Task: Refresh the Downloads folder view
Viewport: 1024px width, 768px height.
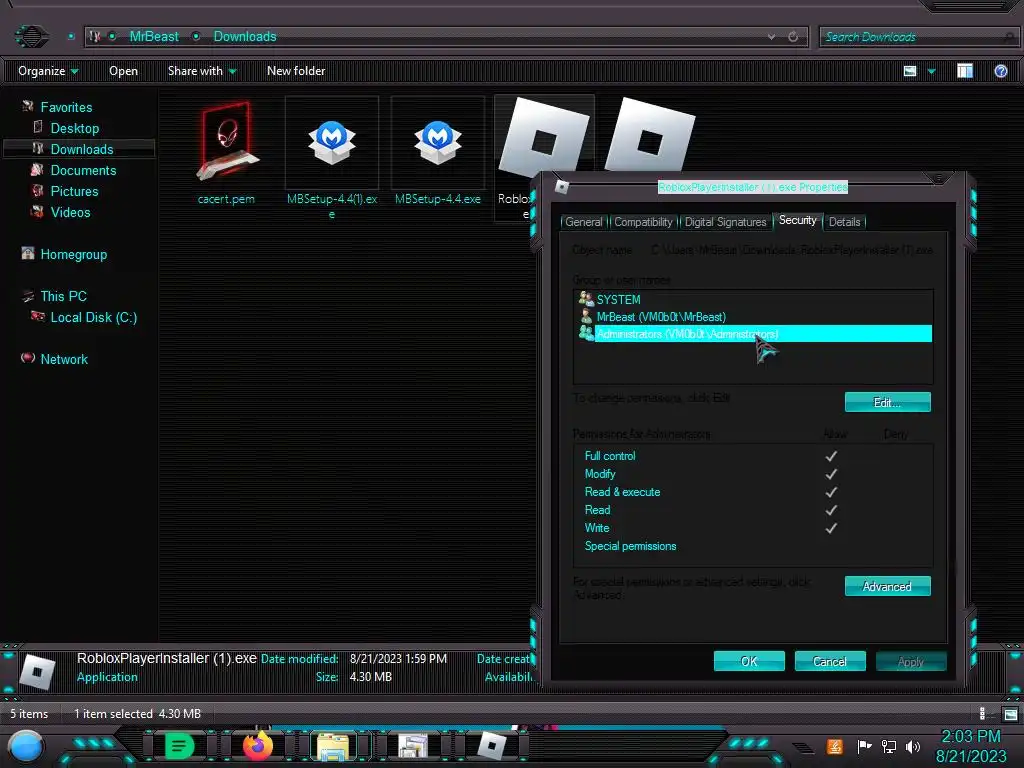Action: (x=793, y=37)
